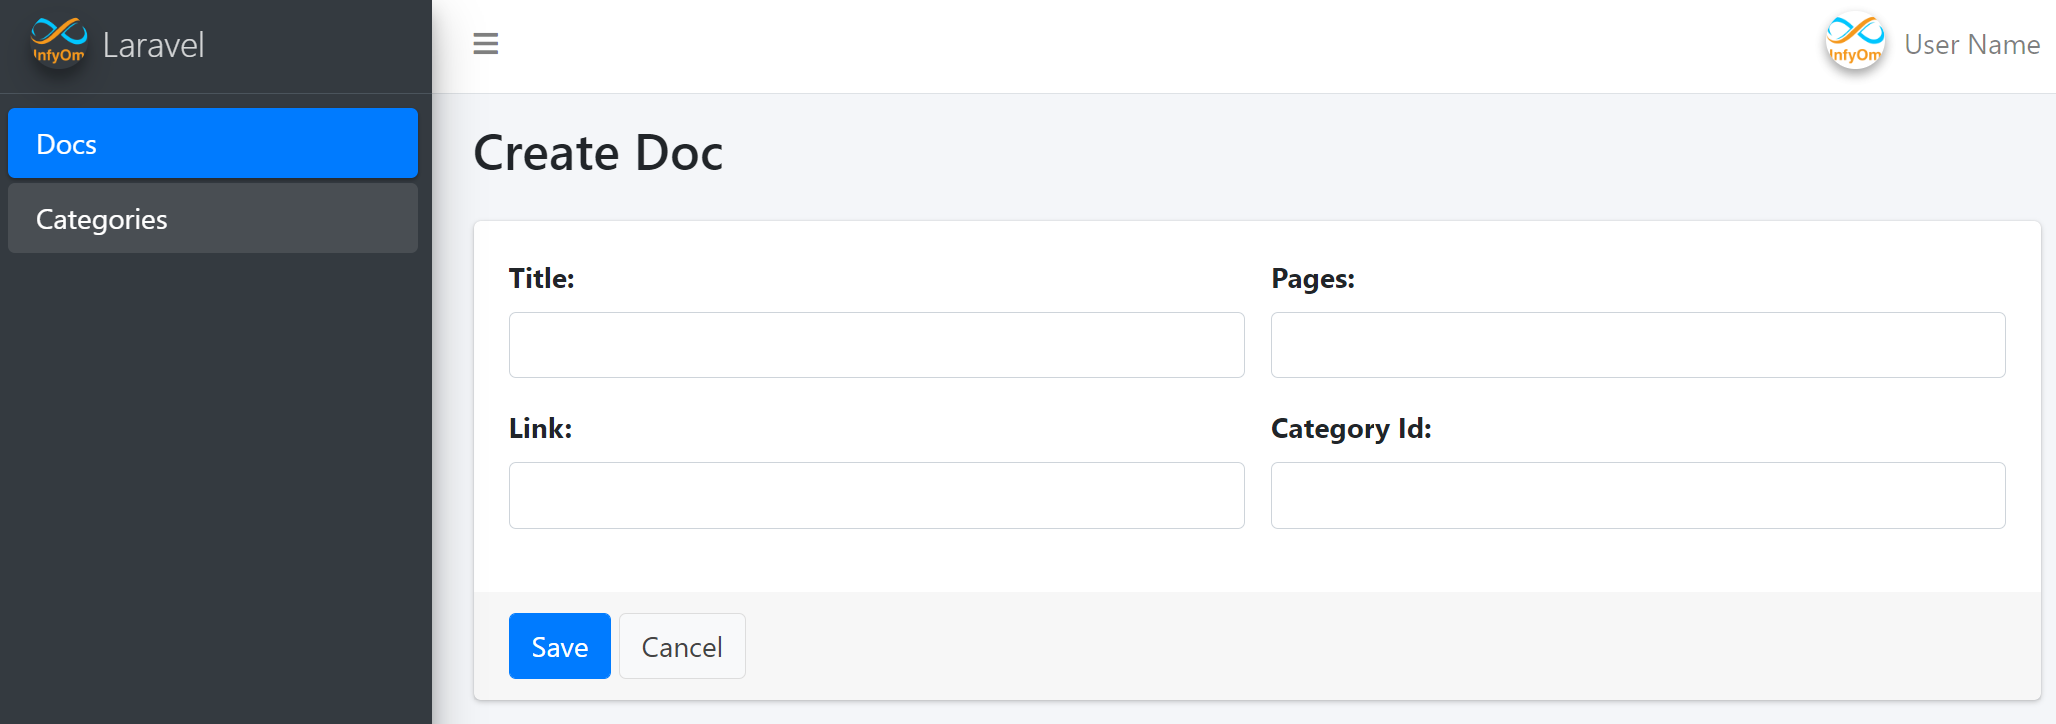Click the Category Id input box
2056x724 pixels.
(x=1637, y=495)
